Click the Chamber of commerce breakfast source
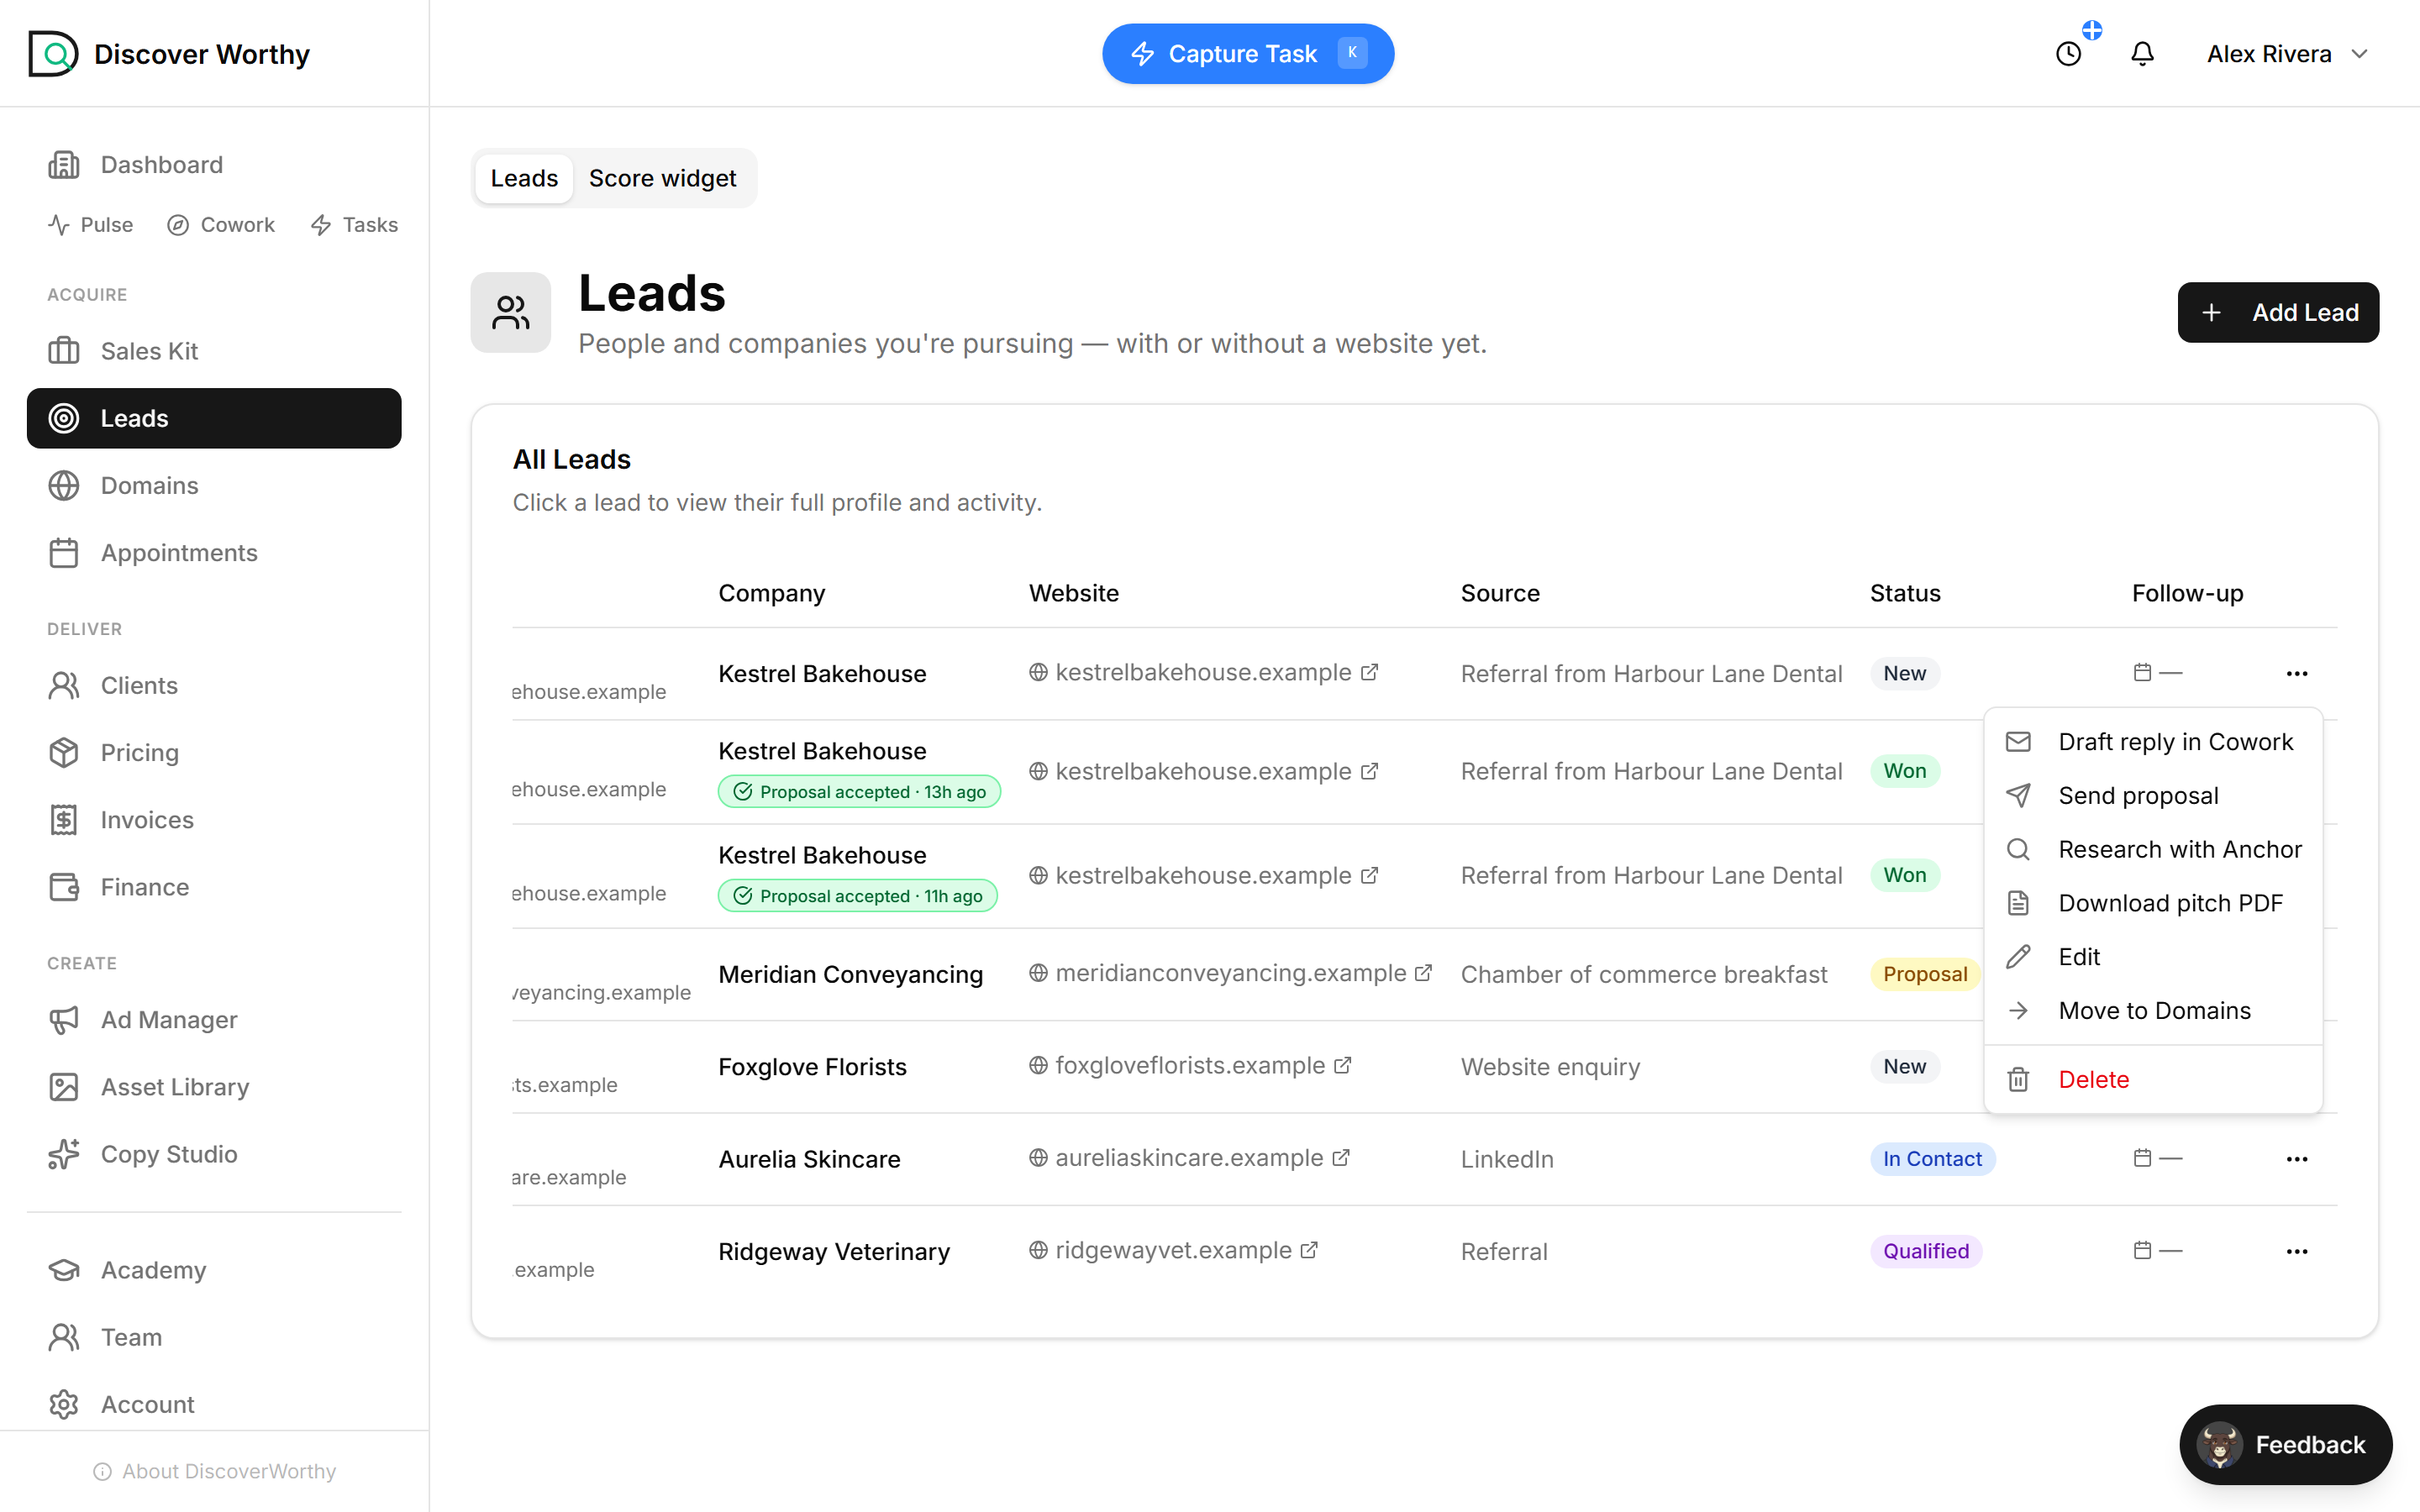Image resolution: width=2420 pixels, height=1512 pixels. (x=1643, y=975)
